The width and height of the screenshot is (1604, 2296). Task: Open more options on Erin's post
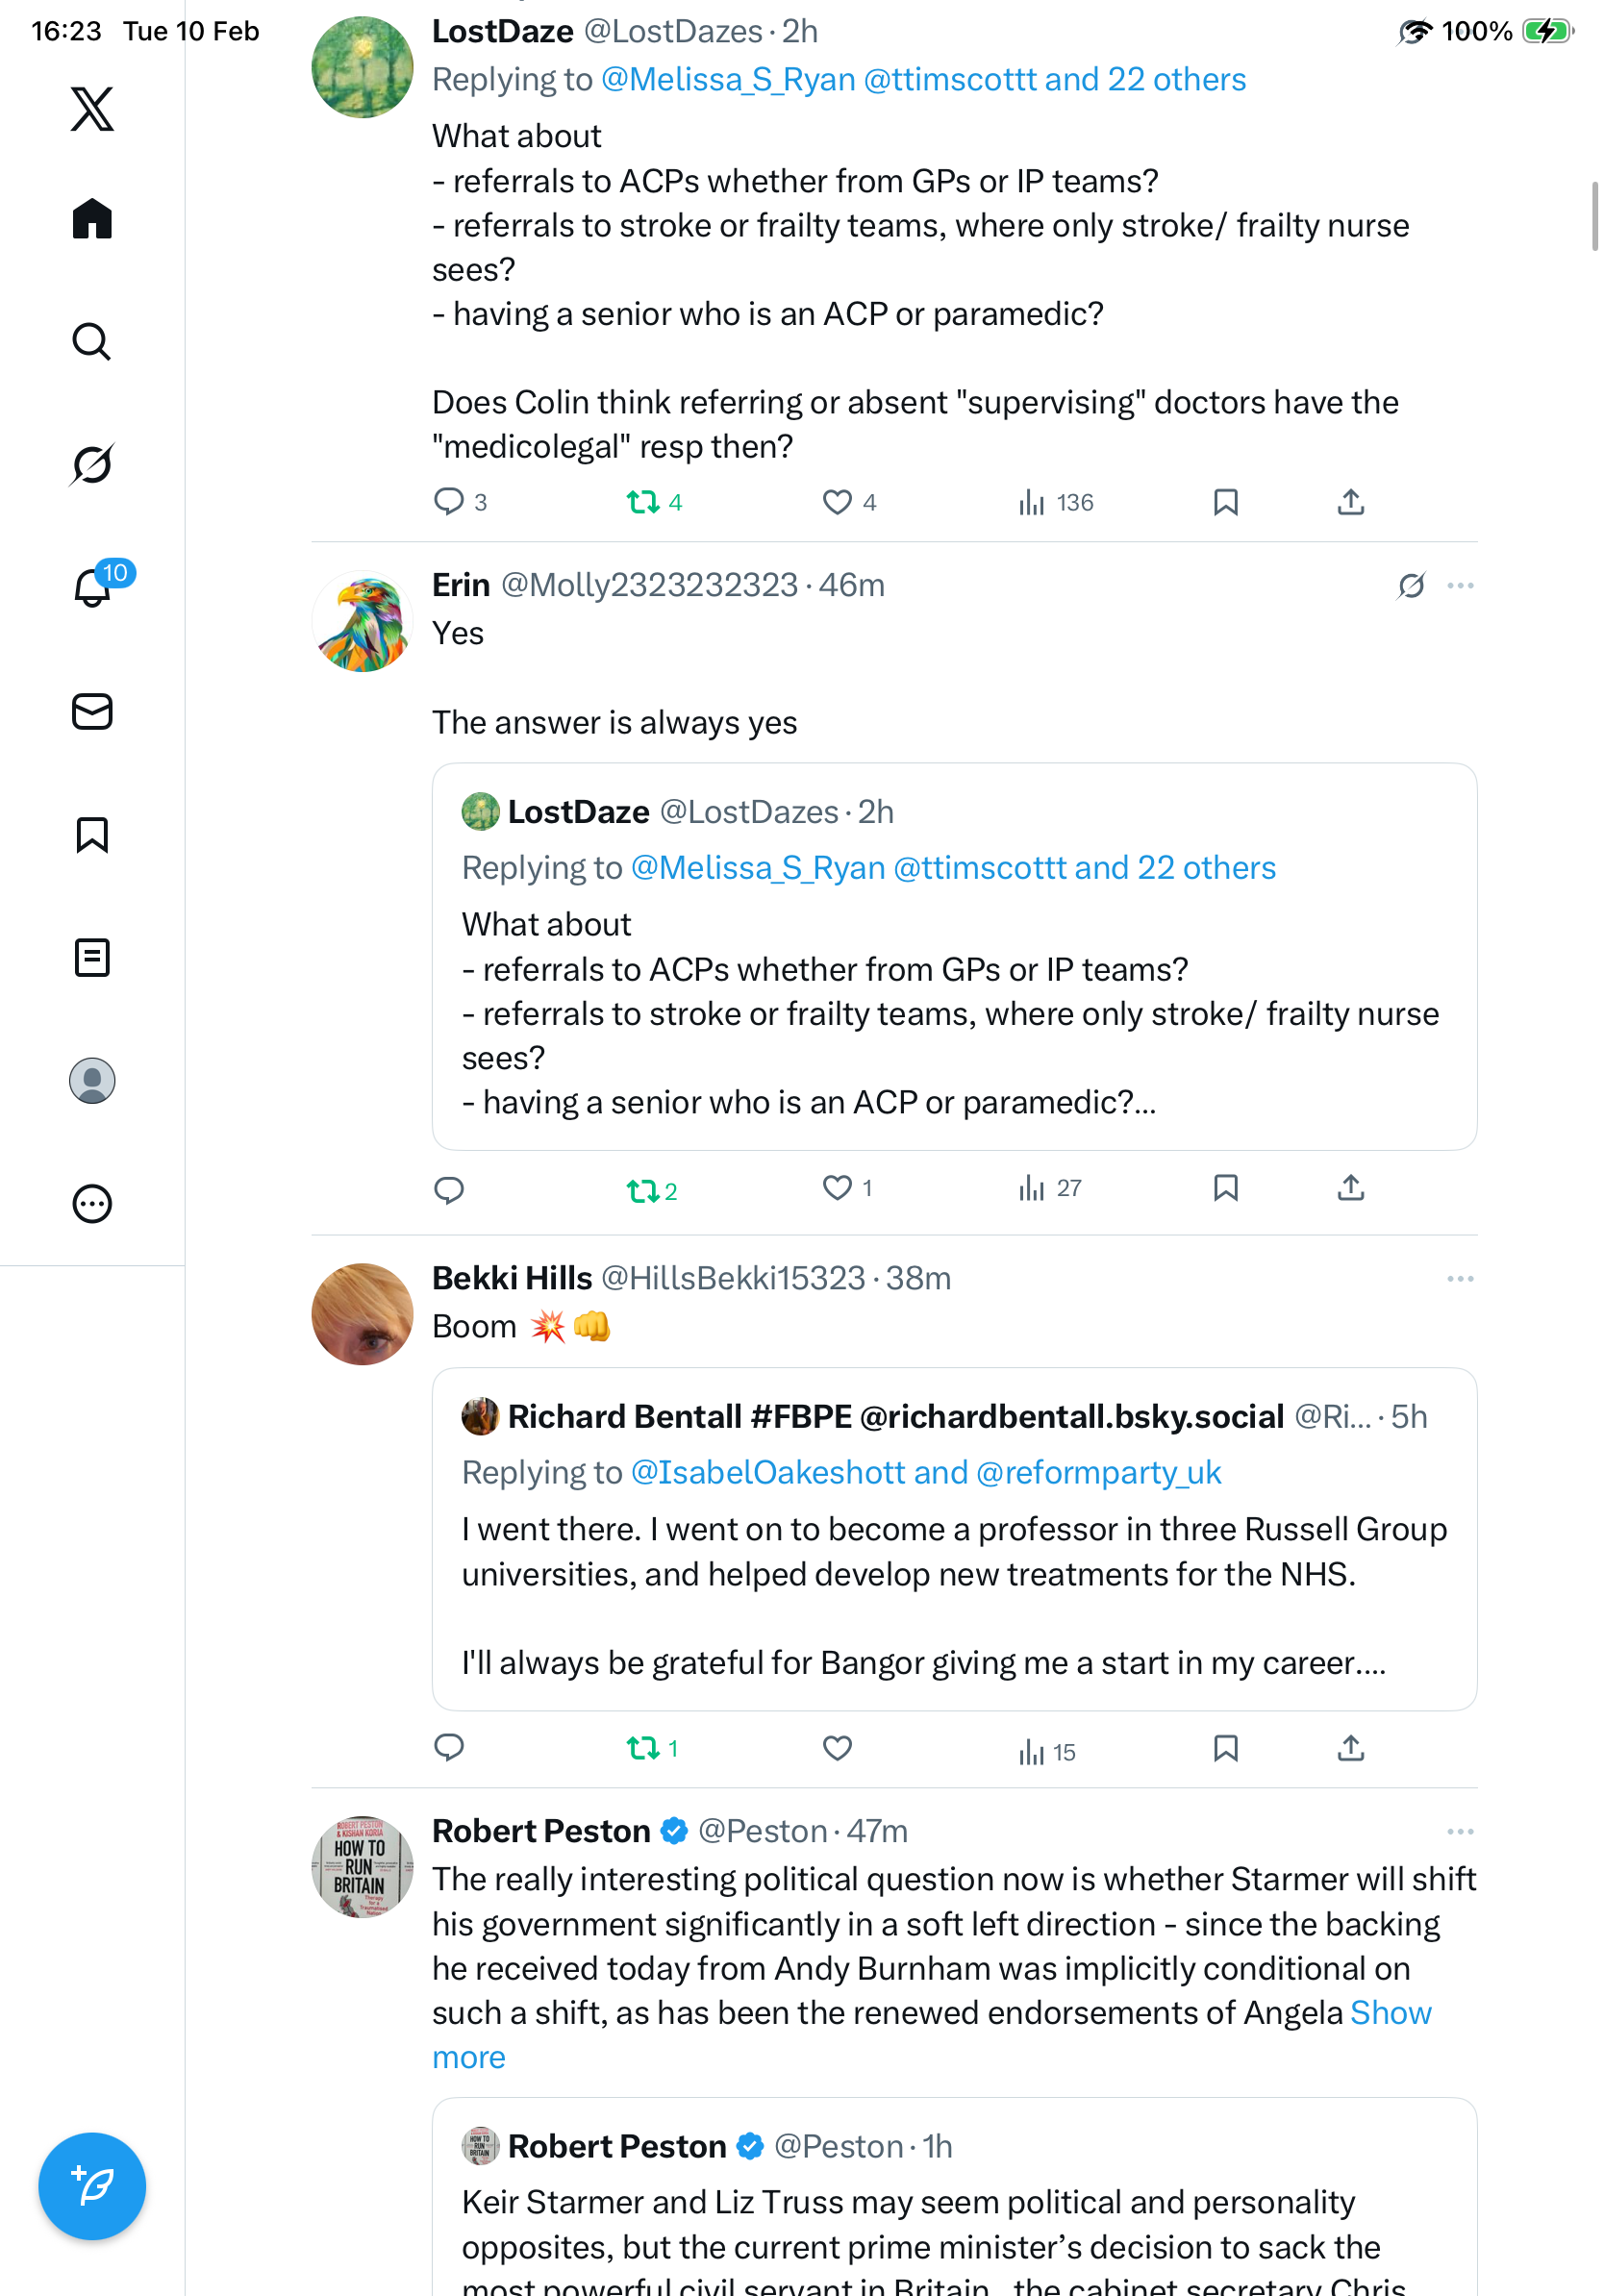click(1460, 585)
